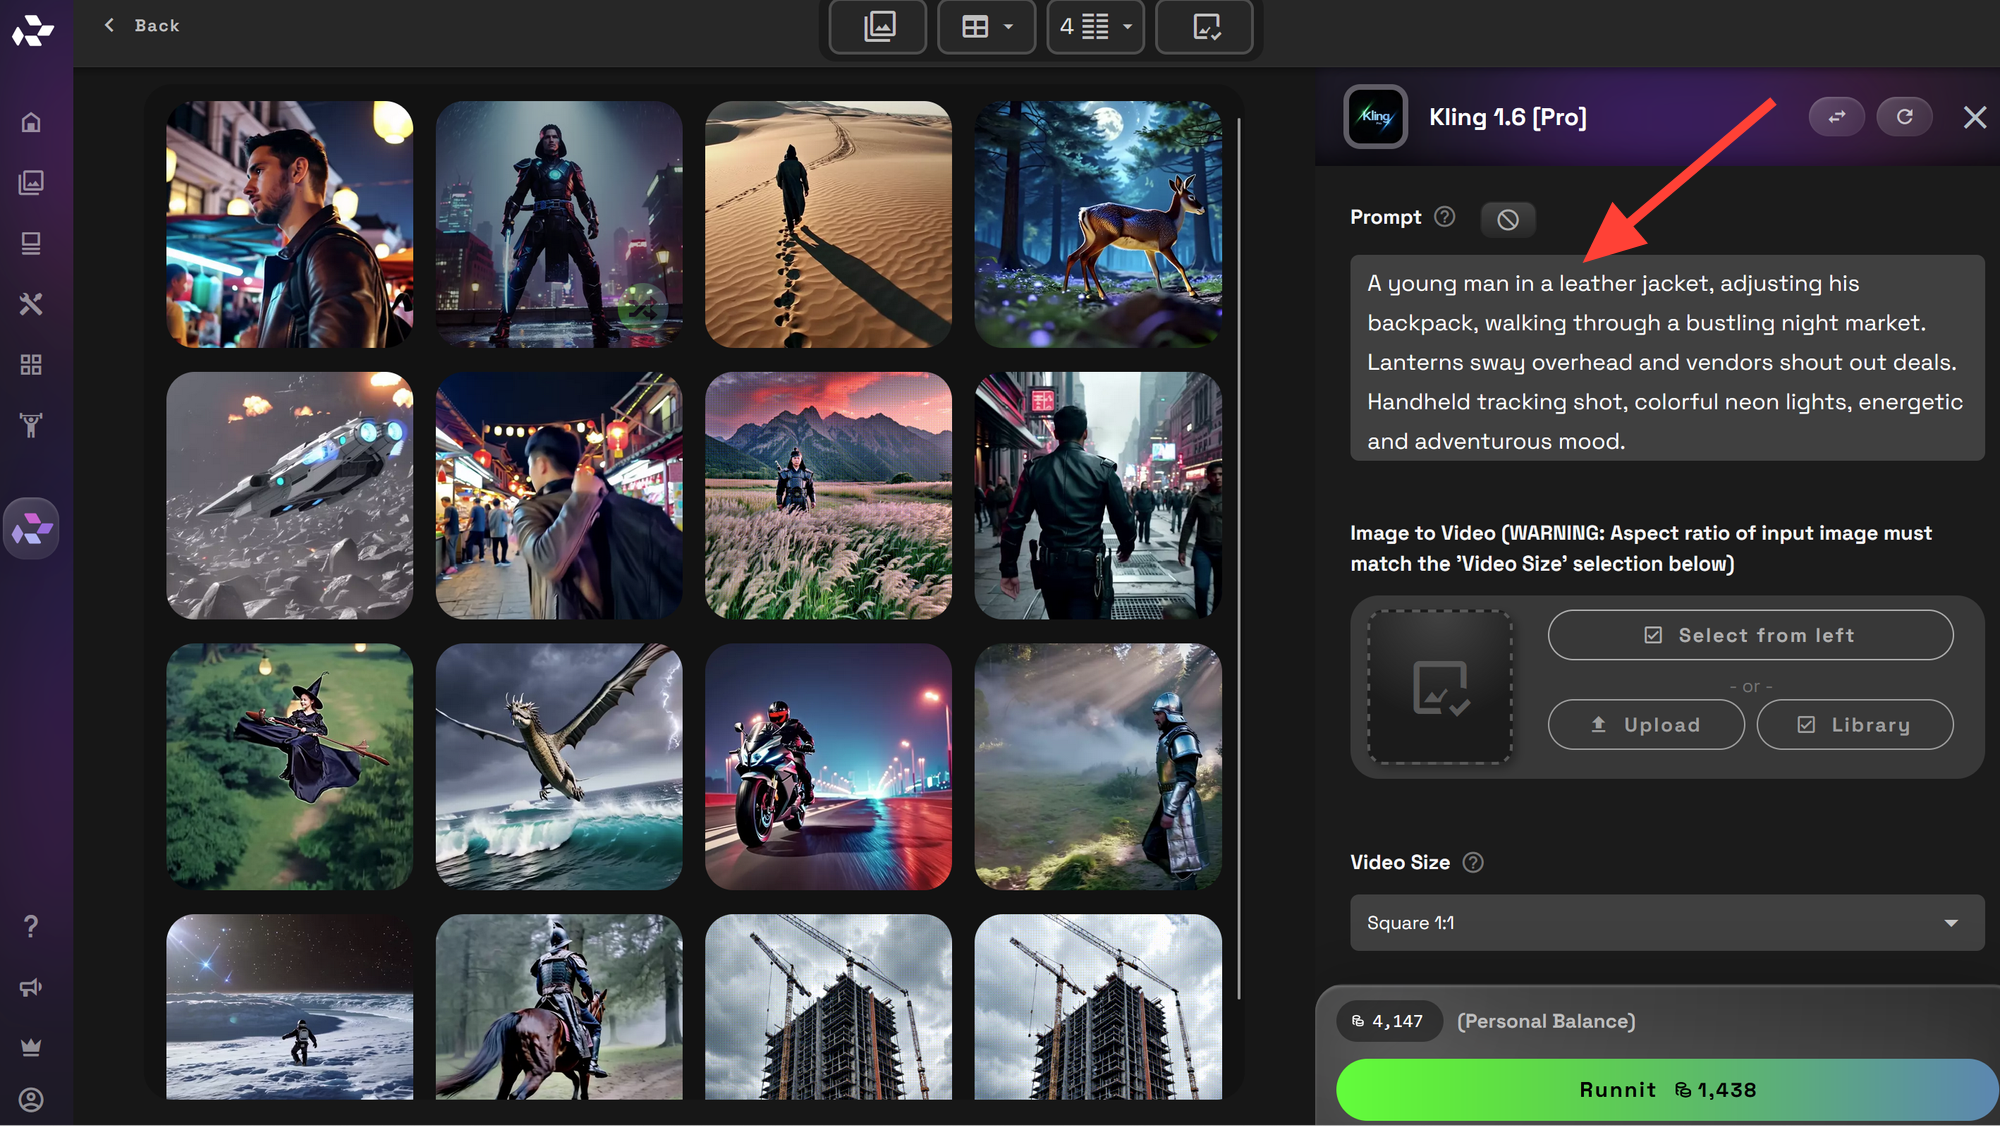Click Back at the top left
This screenshot has height=1126, width=2000.
[143, 25]
